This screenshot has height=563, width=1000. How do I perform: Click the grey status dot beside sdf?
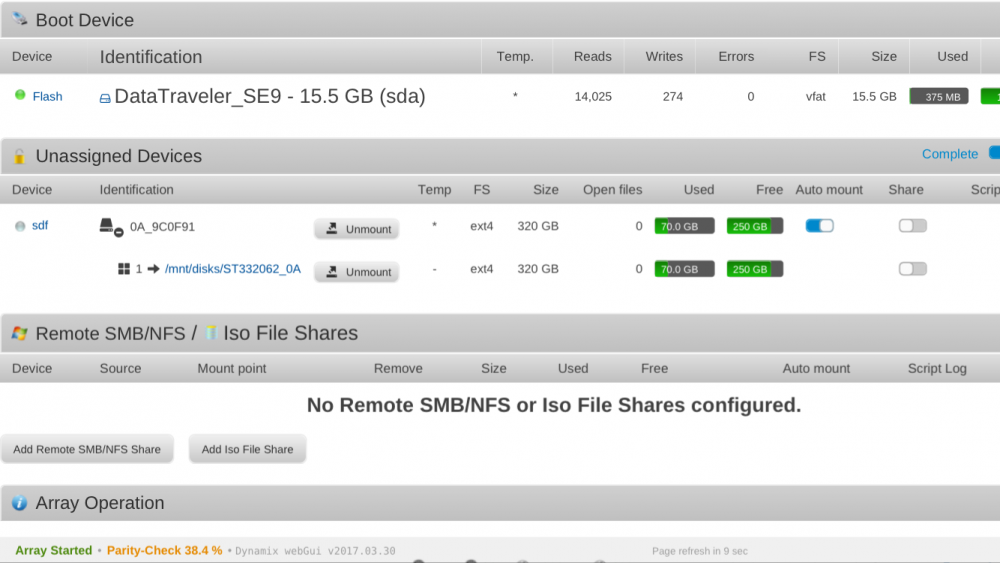click(x=20, y=226)
